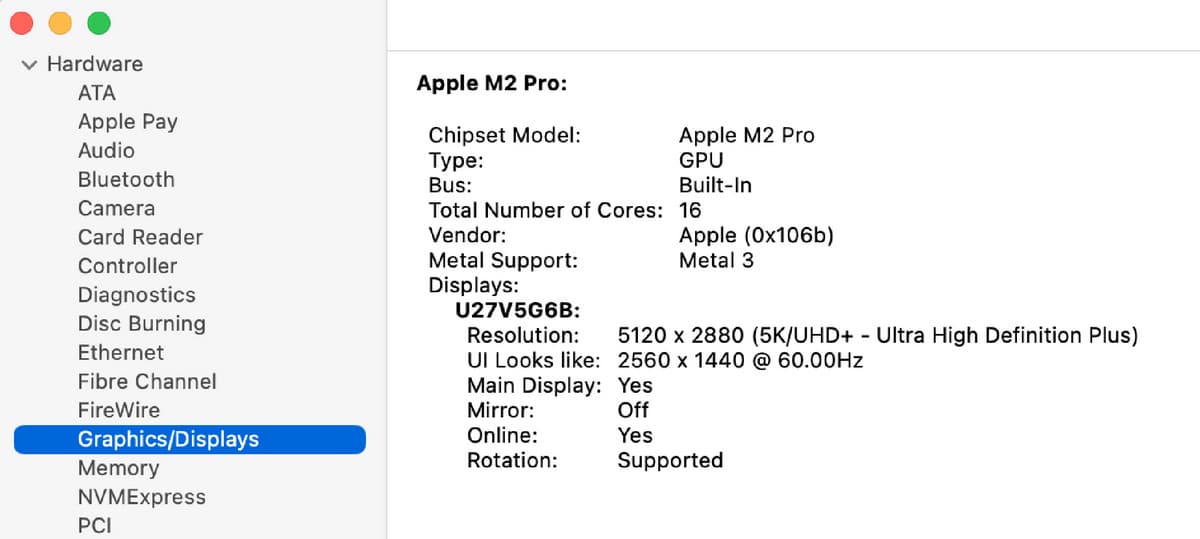Screen dimensions: 1200x539
Task: Select the Fibre Channel entry
Action: tap(147, 382)
